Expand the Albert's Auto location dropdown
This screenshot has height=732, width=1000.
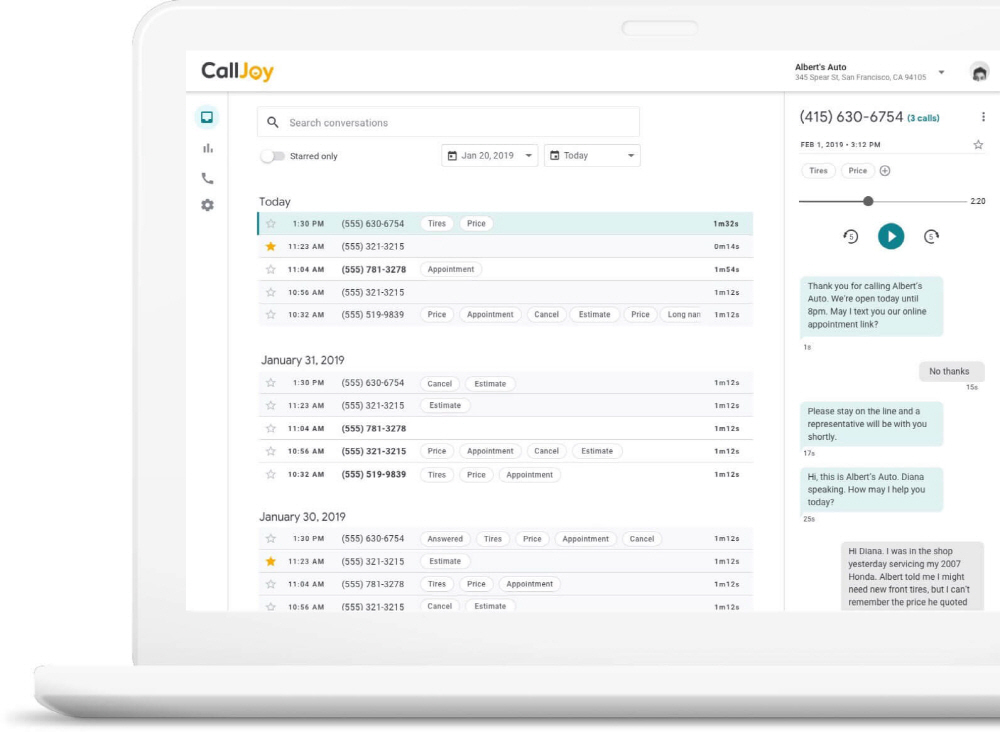[941, 73]
